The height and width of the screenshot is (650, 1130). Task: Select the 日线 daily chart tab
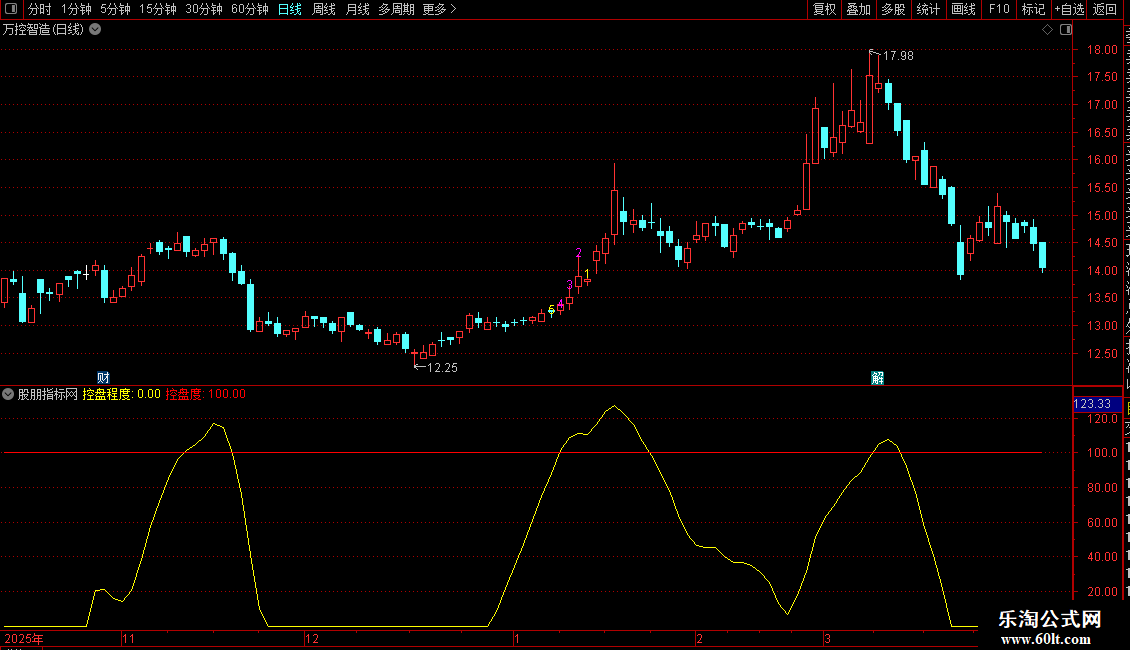click(x=290, y=9)
